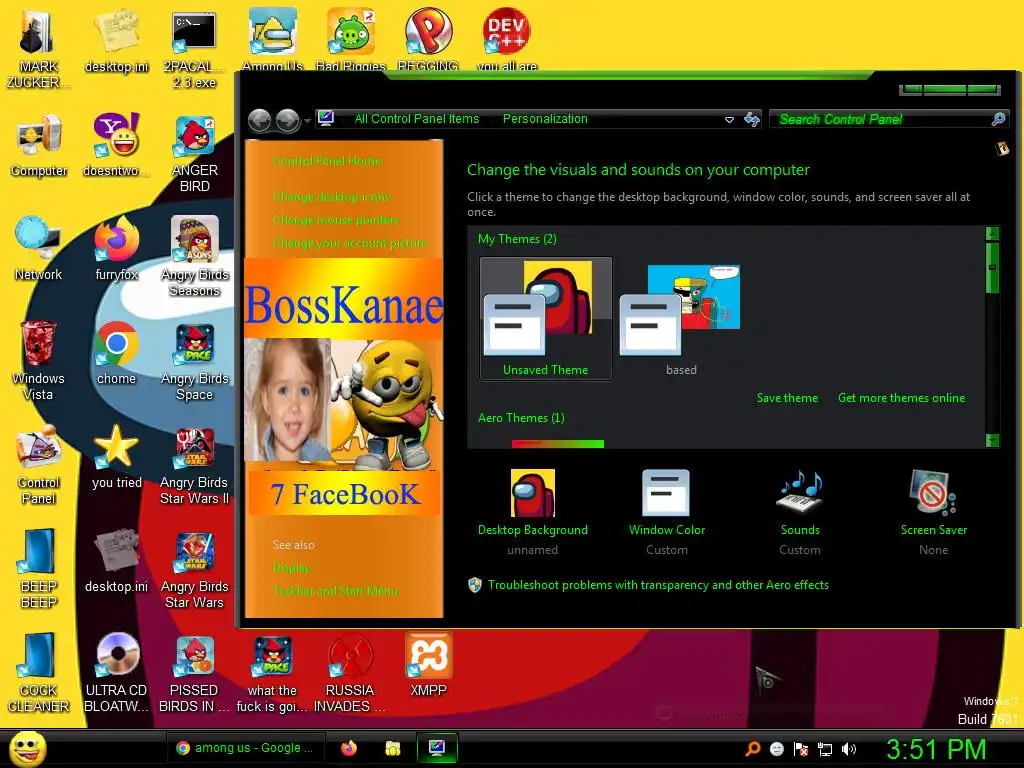
Task: Select the Personalization breadcrumb
Action: click(545, 119)
